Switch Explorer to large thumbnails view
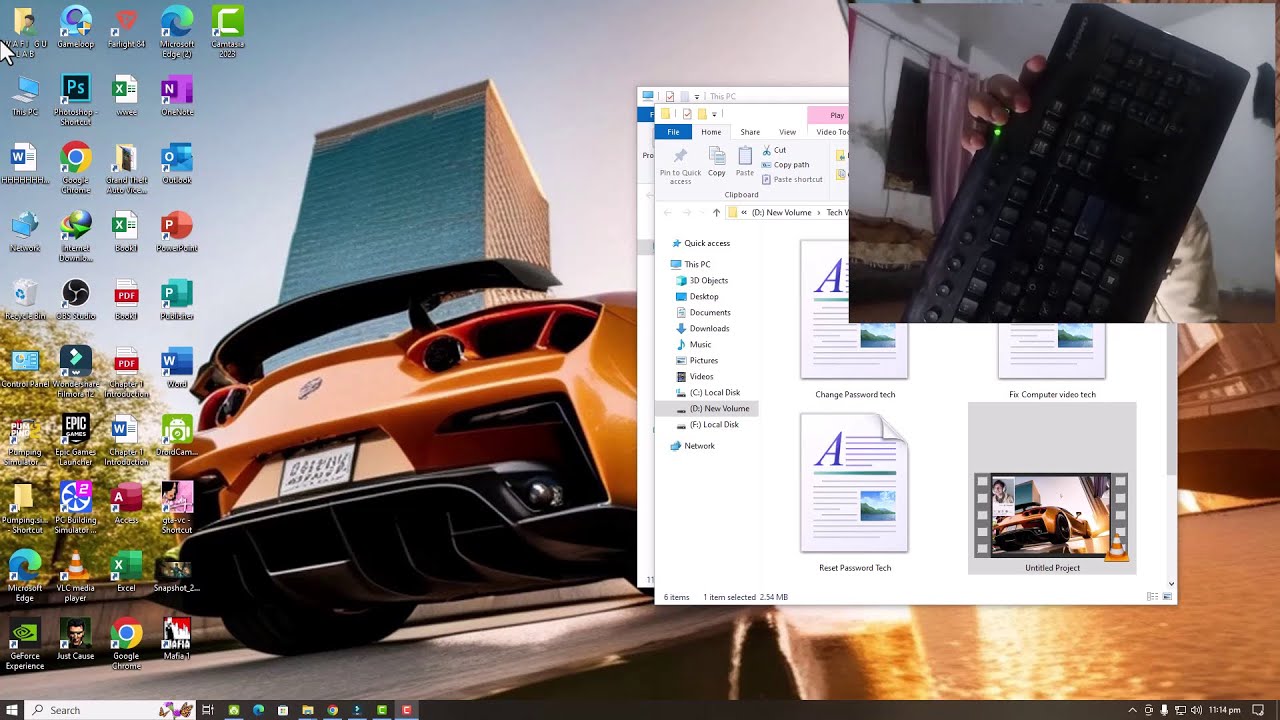 tap(1167, 597)
